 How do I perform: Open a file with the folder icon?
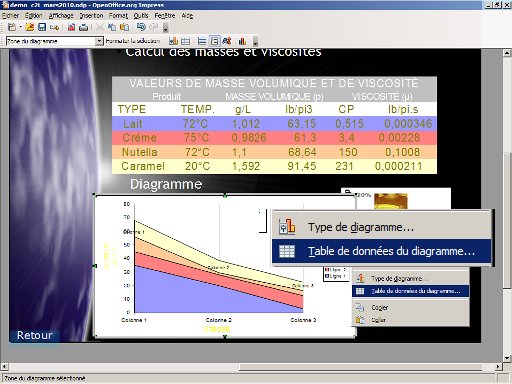[x=30, y=27]
